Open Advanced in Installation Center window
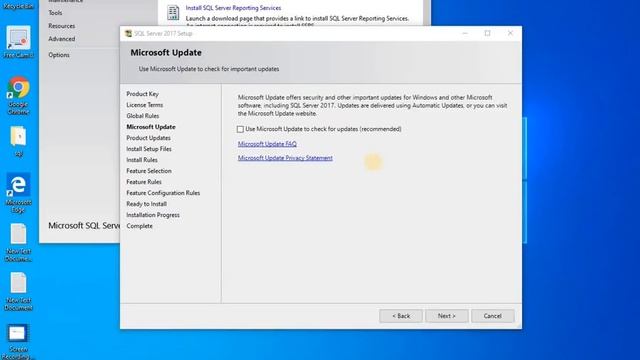This screenshot has width=640, height=360. [x=62, y=39]
